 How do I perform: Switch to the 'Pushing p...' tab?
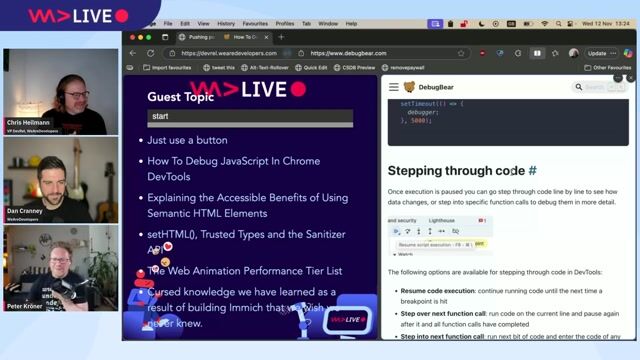pyautogui.click(x=197, y=37)
